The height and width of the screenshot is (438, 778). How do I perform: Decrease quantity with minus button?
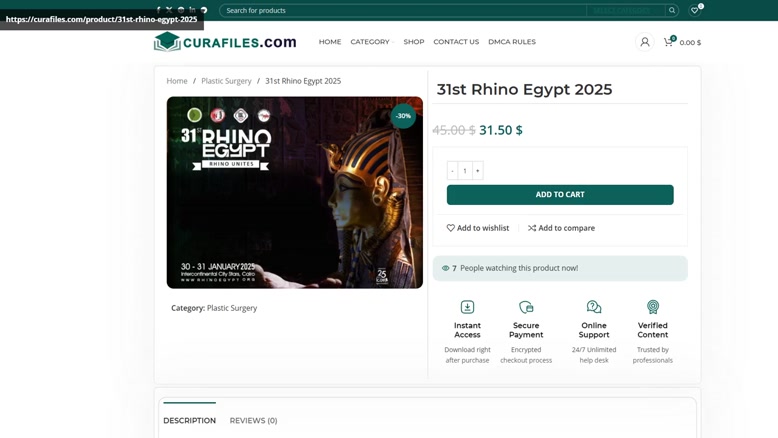(x=452, y=171)
